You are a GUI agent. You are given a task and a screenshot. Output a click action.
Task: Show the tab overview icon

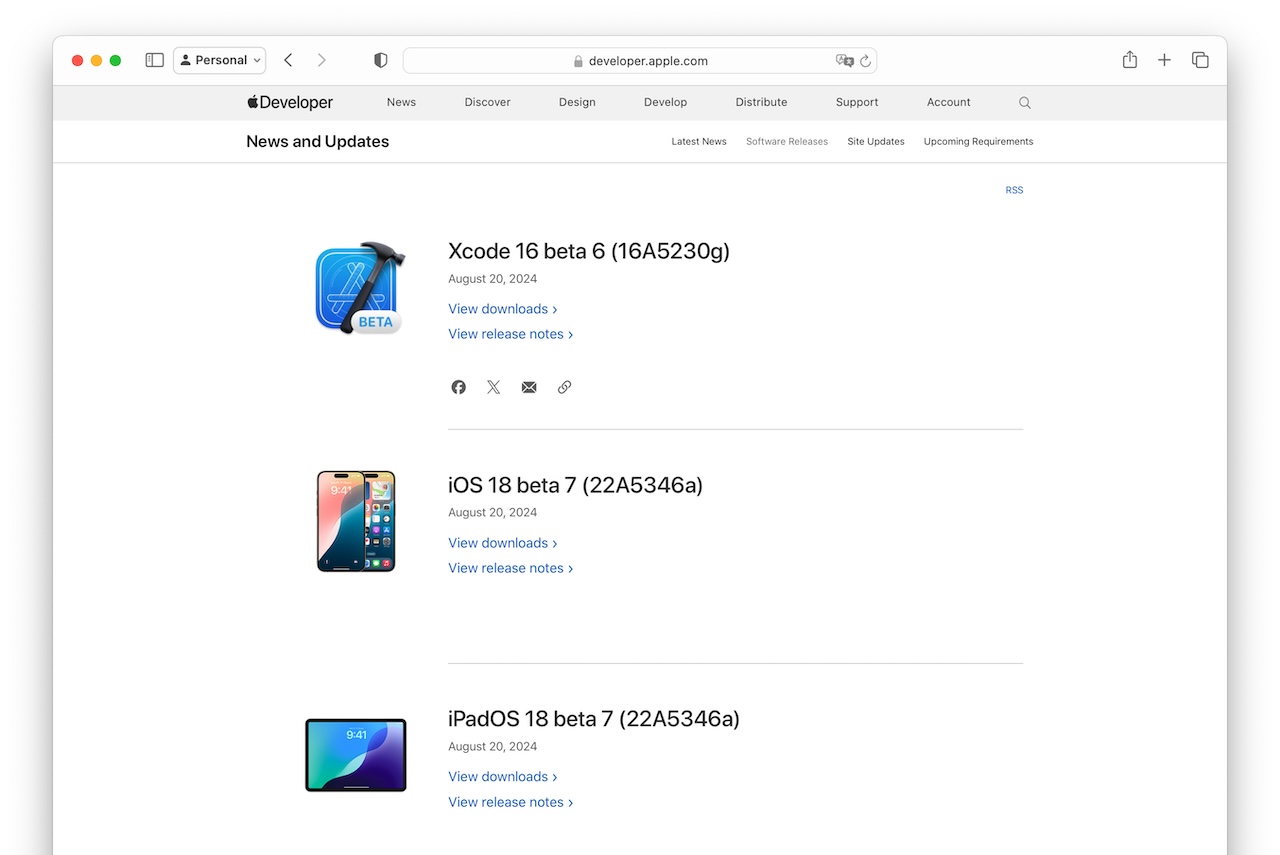1200,60
